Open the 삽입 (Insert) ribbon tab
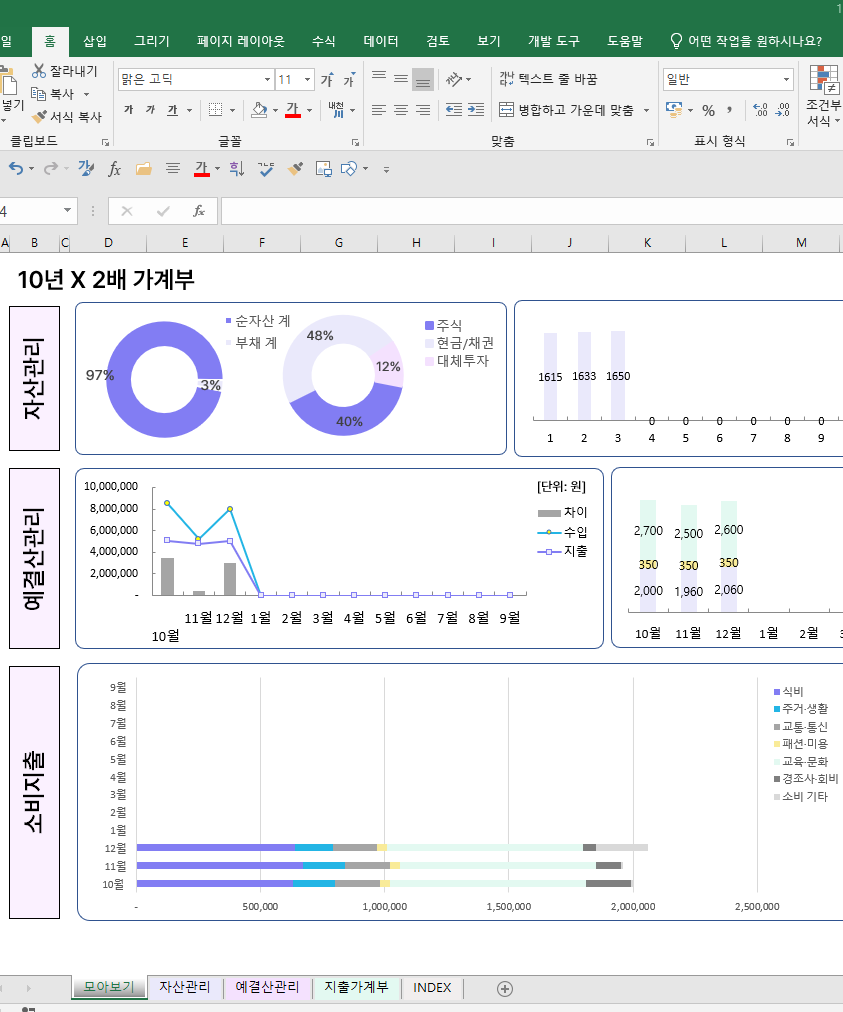The image size is (843, 1012). (x=95, y=41)
